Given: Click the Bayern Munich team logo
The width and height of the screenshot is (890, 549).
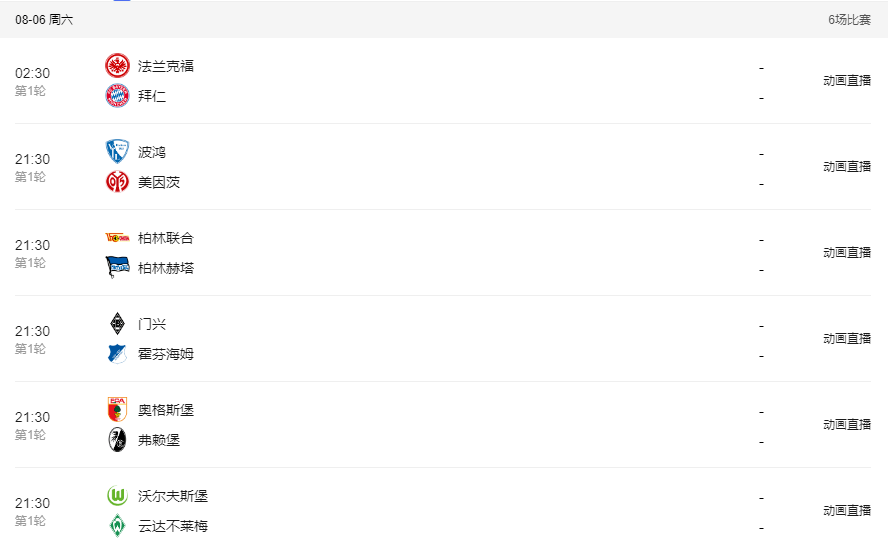Looking at the screenshot, I should coord(117,96).
